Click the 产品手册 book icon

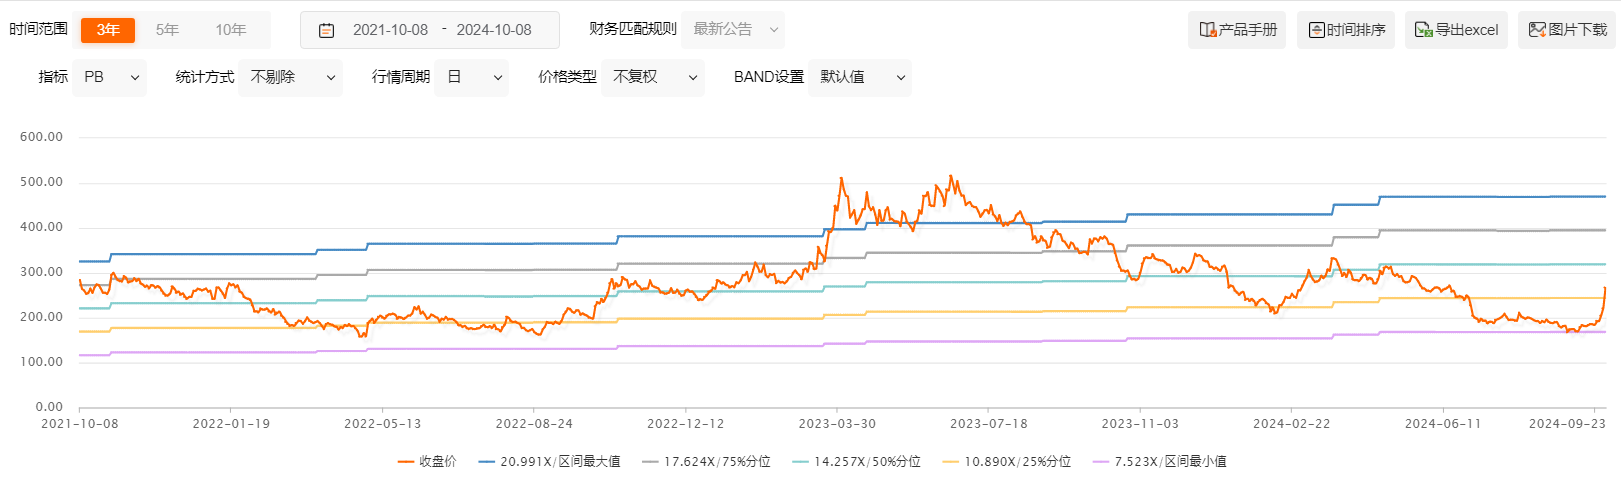[x=1208, y=30]
